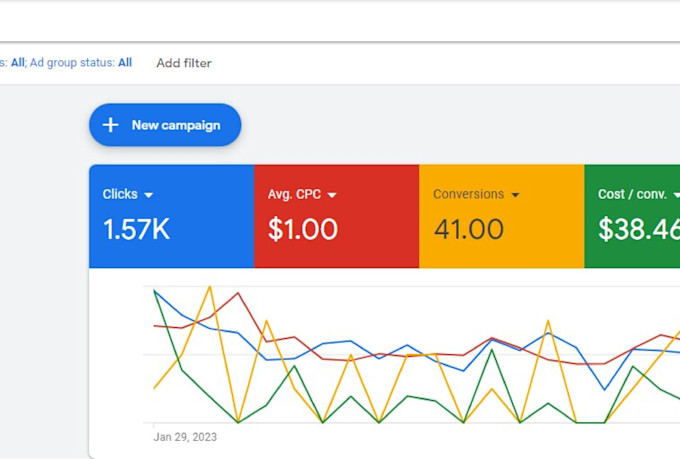Viewport: 680px width, 459px height.
Task: Click the green line's starting point at chart top
Action: pyautogui.click(x=155, y=290)
